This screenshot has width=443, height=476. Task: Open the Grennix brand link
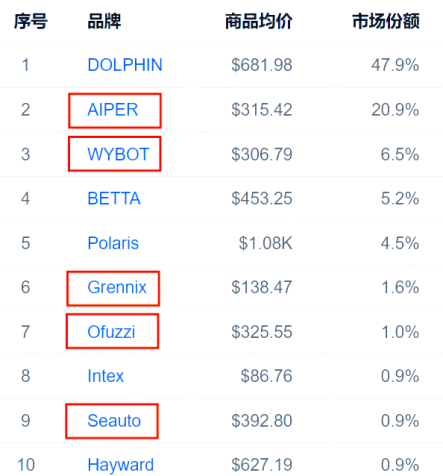pos(117,287)
